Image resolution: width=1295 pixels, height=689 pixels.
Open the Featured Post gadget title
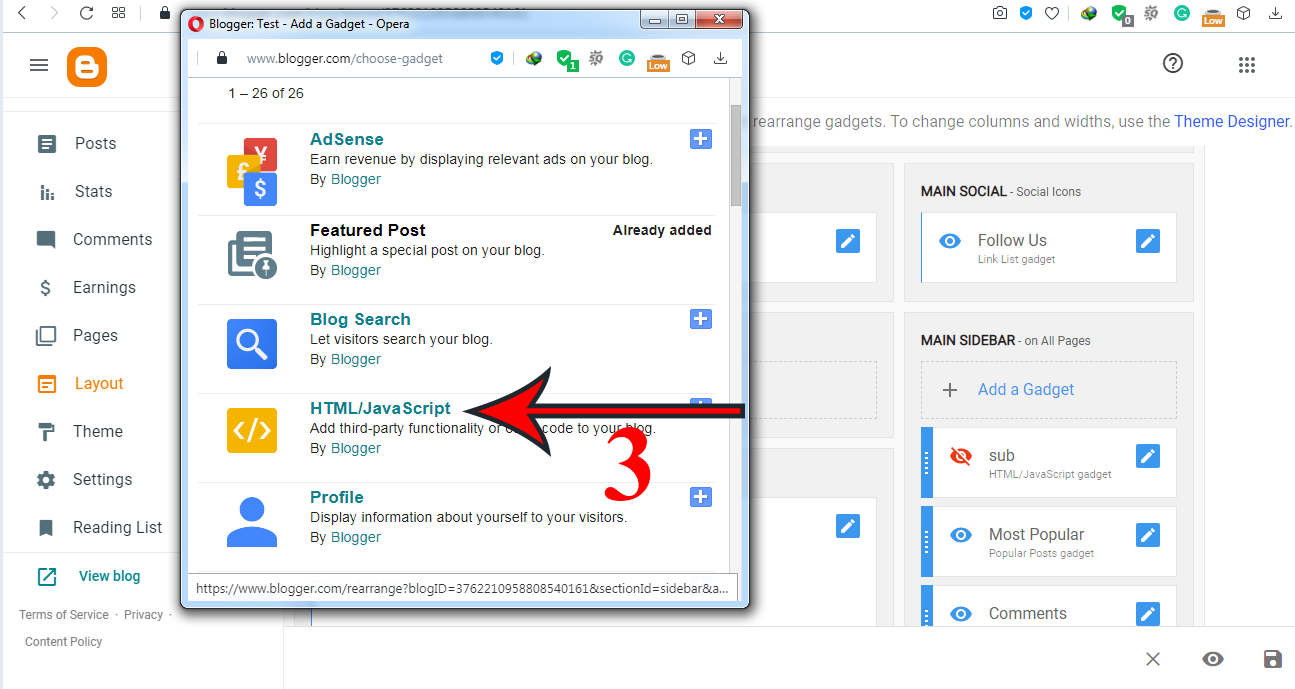click(x=367, y=230)
